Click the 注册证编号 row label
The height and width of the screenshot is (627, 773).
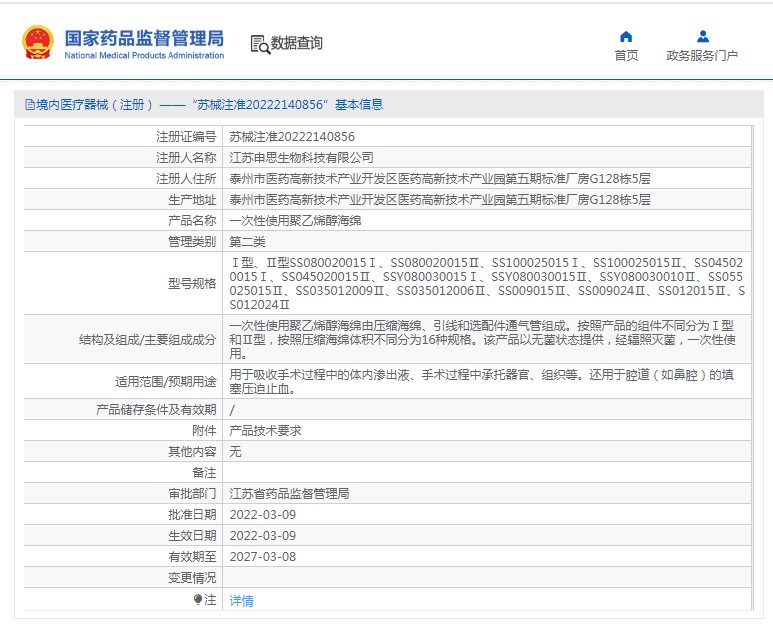[x=186, y=137]
